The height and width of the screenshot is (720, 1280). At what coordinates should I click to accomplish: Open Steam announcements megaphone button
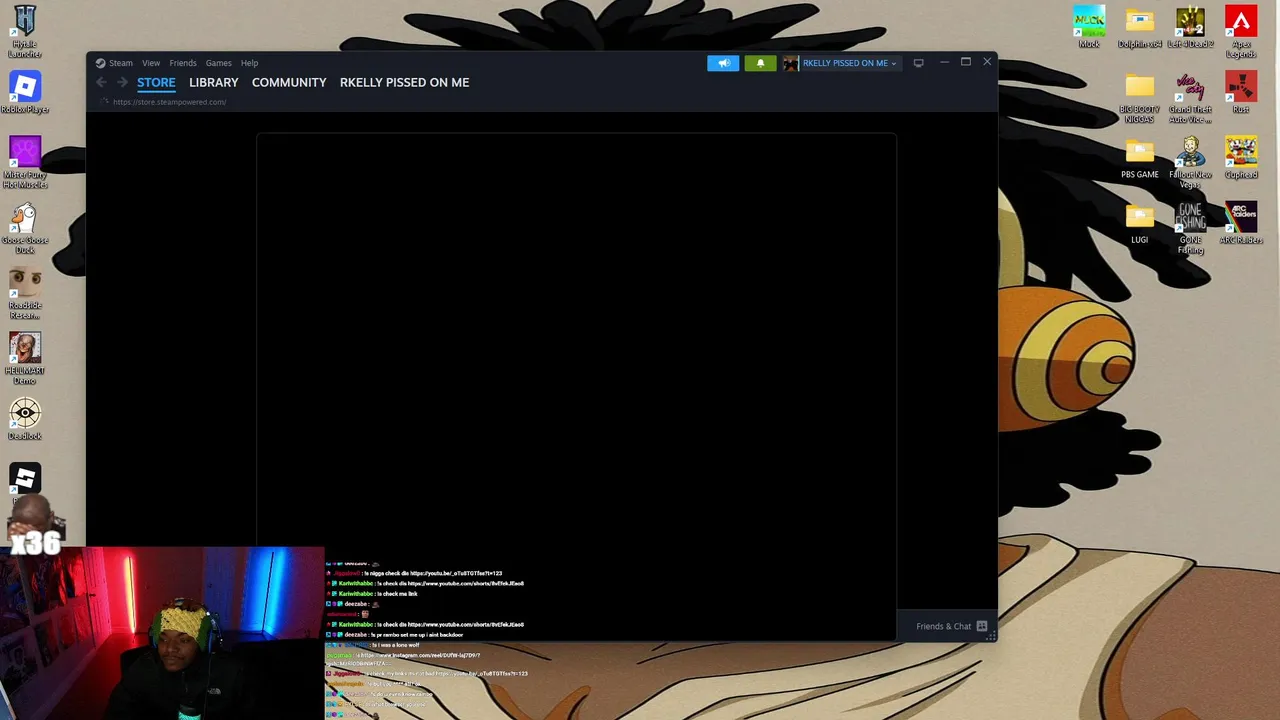click(723, 63)
